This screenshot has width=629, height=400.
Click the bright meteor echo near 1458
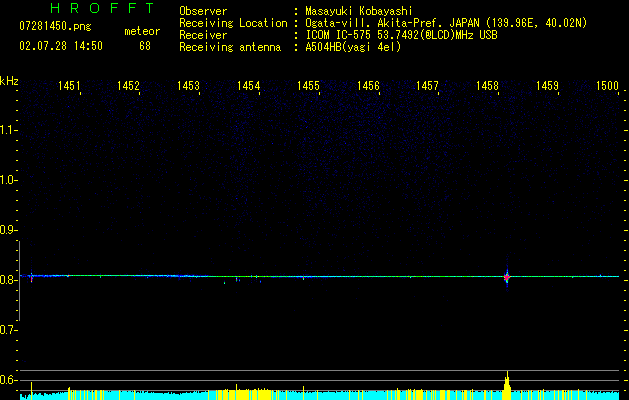[507, 277]
